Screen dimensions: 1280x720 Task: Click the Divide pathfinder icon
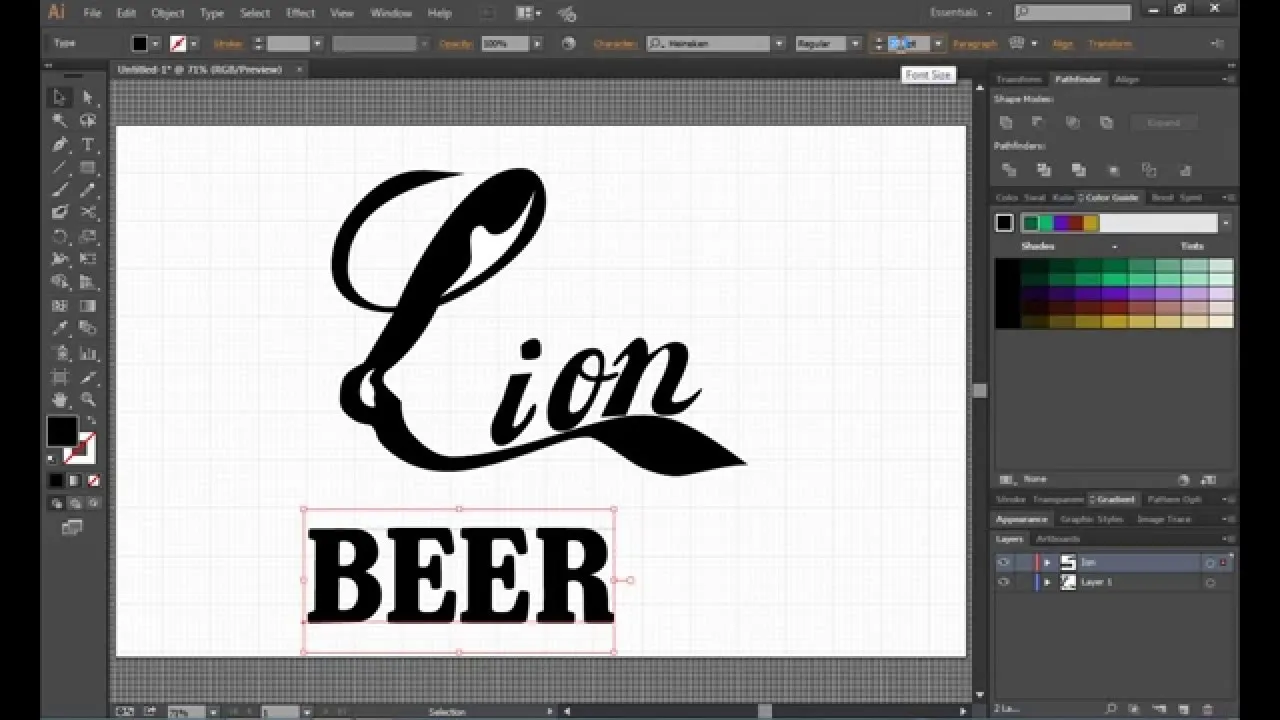coord(1009,170)
